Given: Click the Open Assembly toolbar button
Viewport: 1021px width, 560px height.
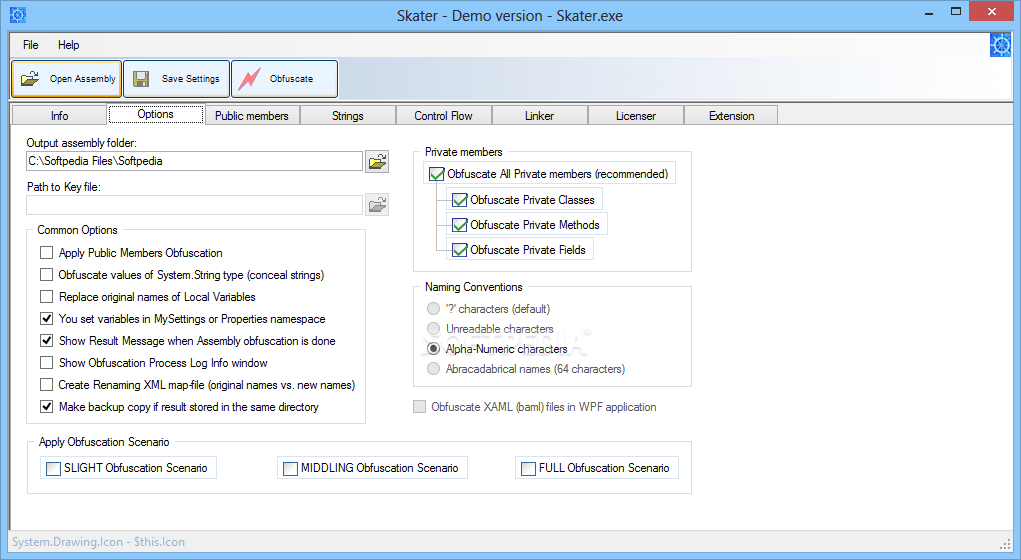Looking at the screenshot, I should (66, 79).
